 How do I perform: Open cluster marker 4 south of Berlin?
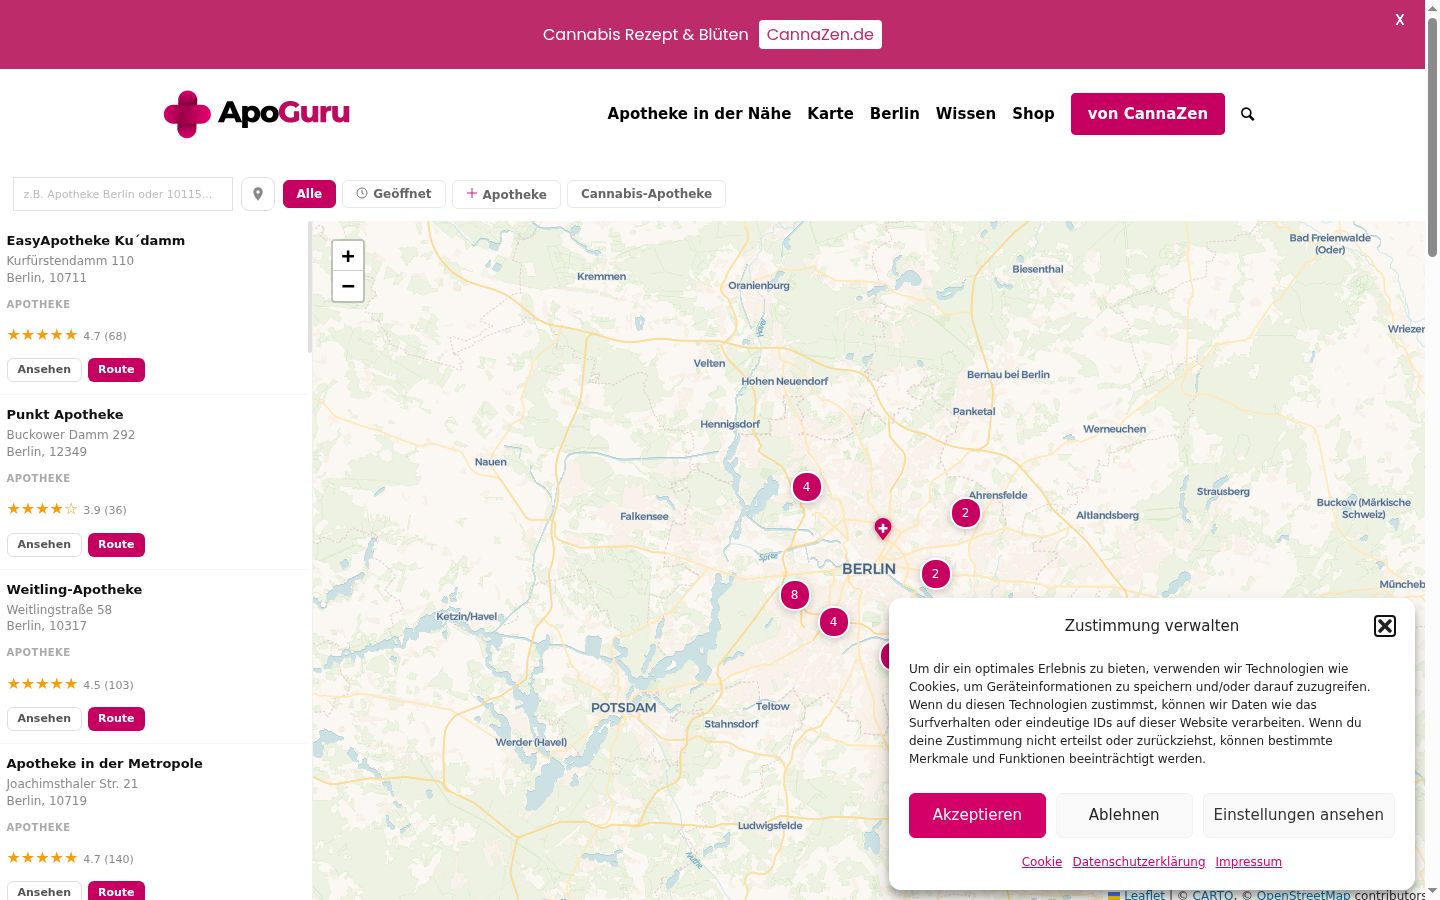tap(834, 622)
